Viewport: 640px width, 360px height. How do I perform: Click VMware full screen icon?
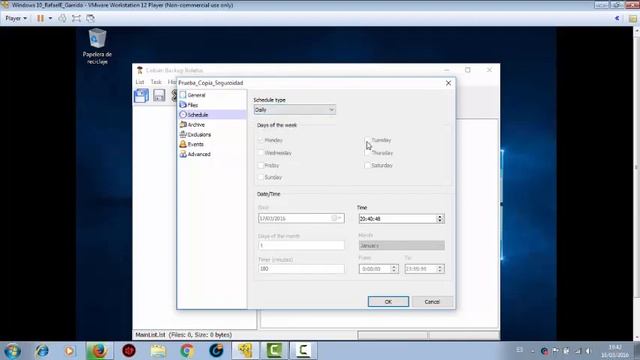pyautogui.click(x=76, y=18)
